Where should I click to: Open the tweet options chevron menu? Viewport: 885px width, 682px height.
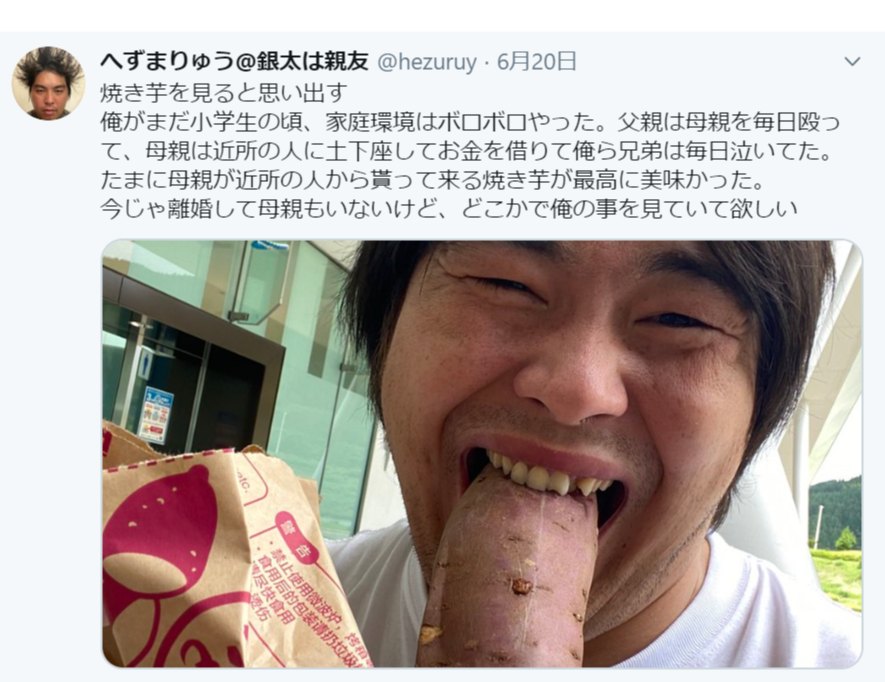pyautogui.click(x=852, y=61)
